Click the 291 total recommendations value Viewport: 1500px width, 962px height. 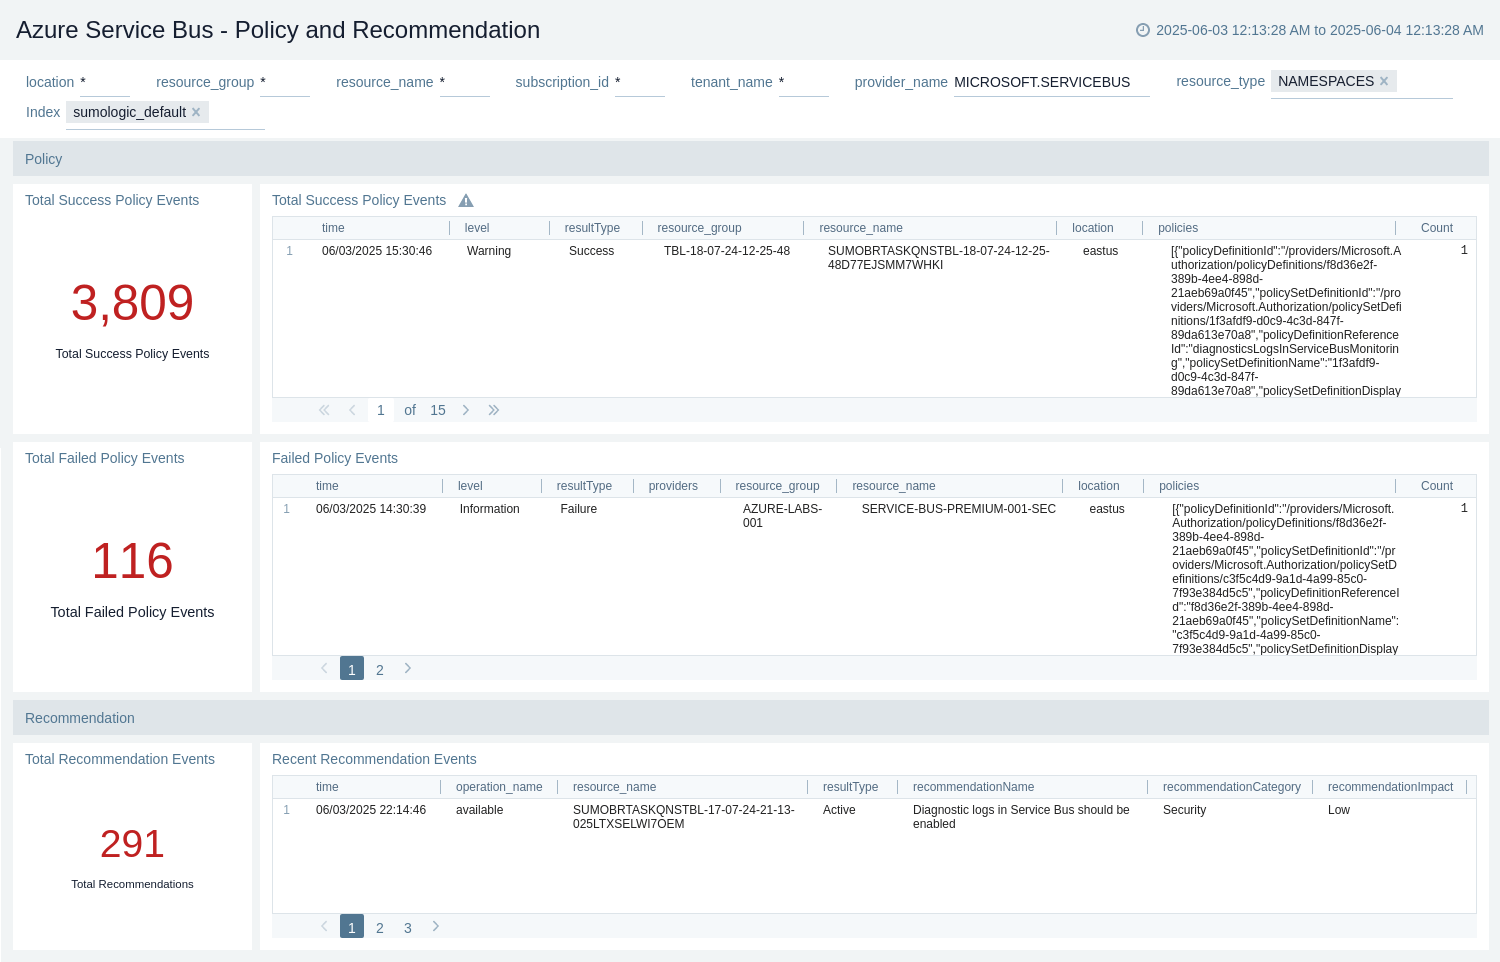point(132,845)
